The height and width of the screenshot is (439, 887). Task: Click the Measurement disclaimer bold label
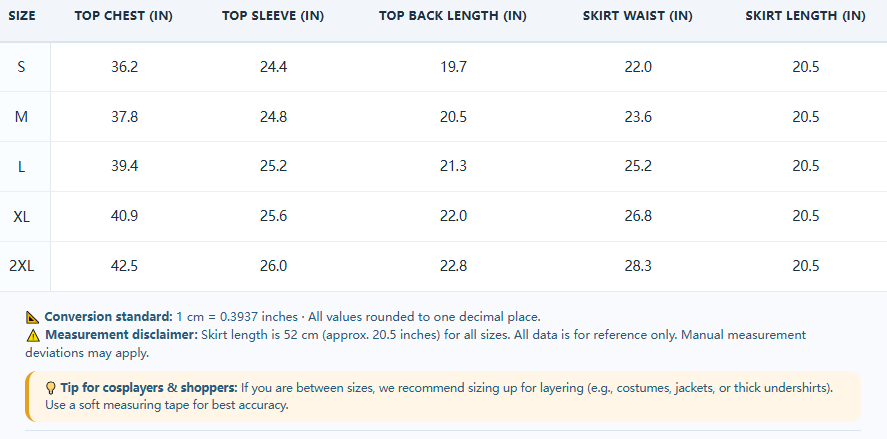pos(122,335)
